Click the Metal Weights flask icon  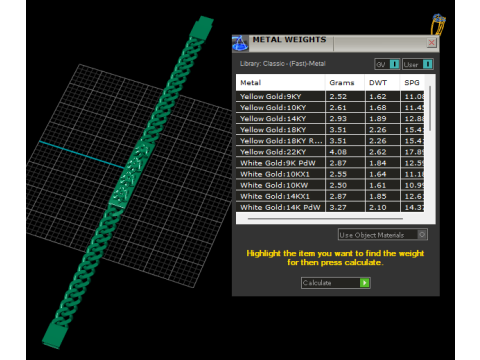[x=240, y=43]
